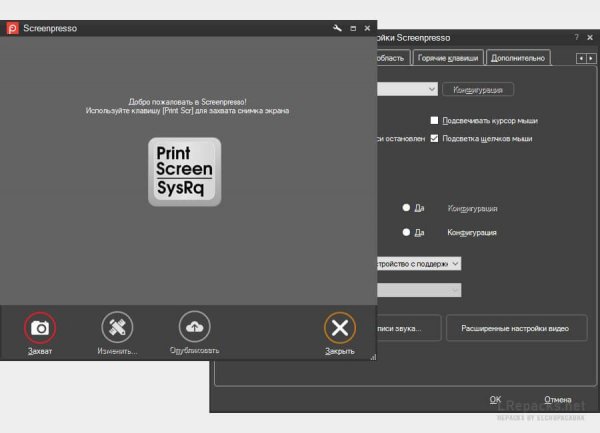Switch to the Дополнительно tab

[518, 58]
